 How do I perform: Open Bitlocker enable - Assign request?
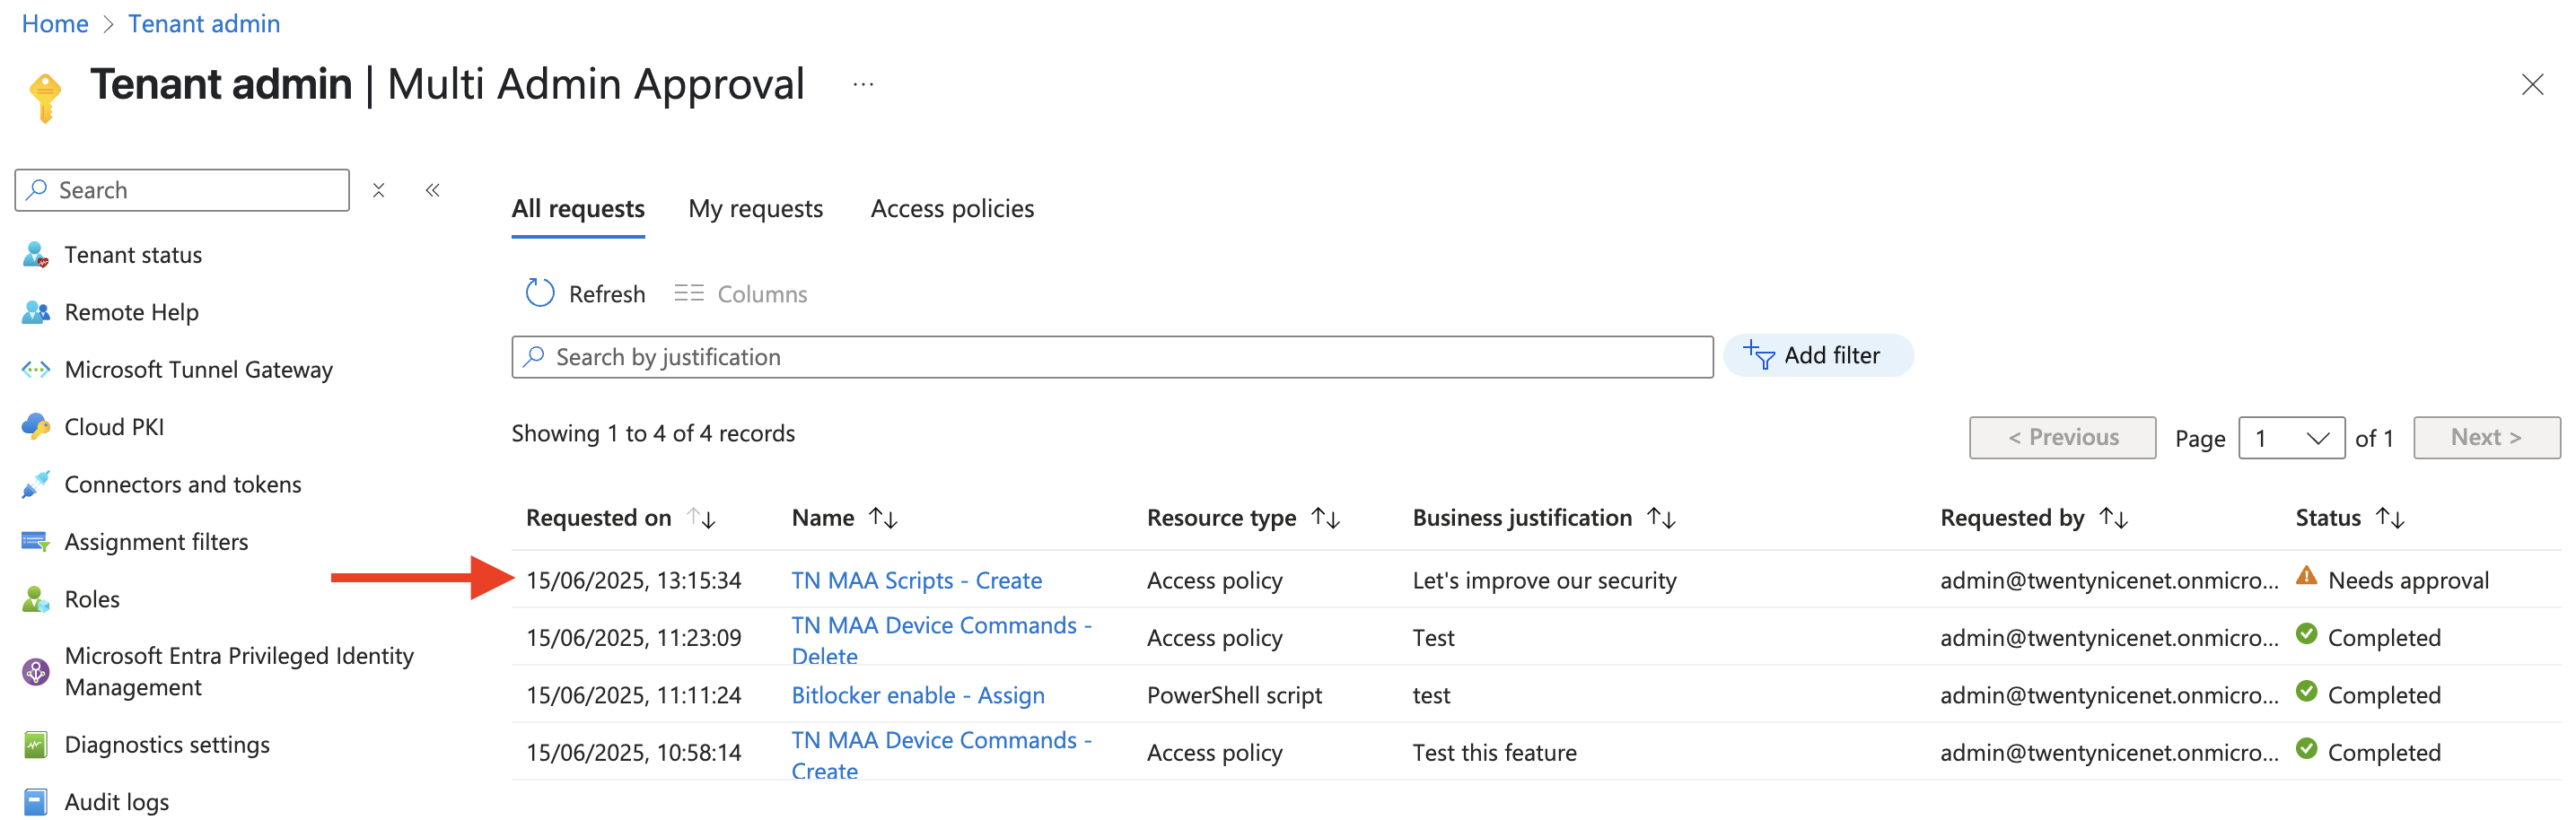pyautogui.click(x=918, y=695)
